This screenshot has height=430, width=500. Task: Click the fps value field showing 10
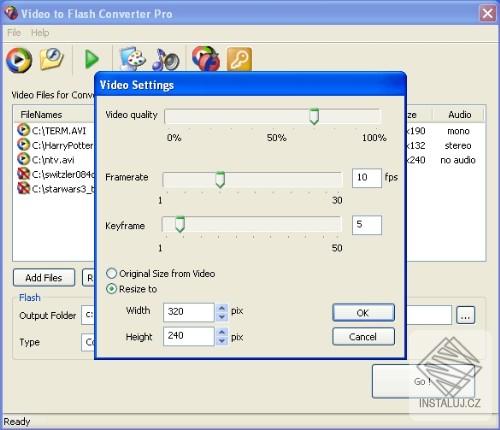[x=367, y=178]
